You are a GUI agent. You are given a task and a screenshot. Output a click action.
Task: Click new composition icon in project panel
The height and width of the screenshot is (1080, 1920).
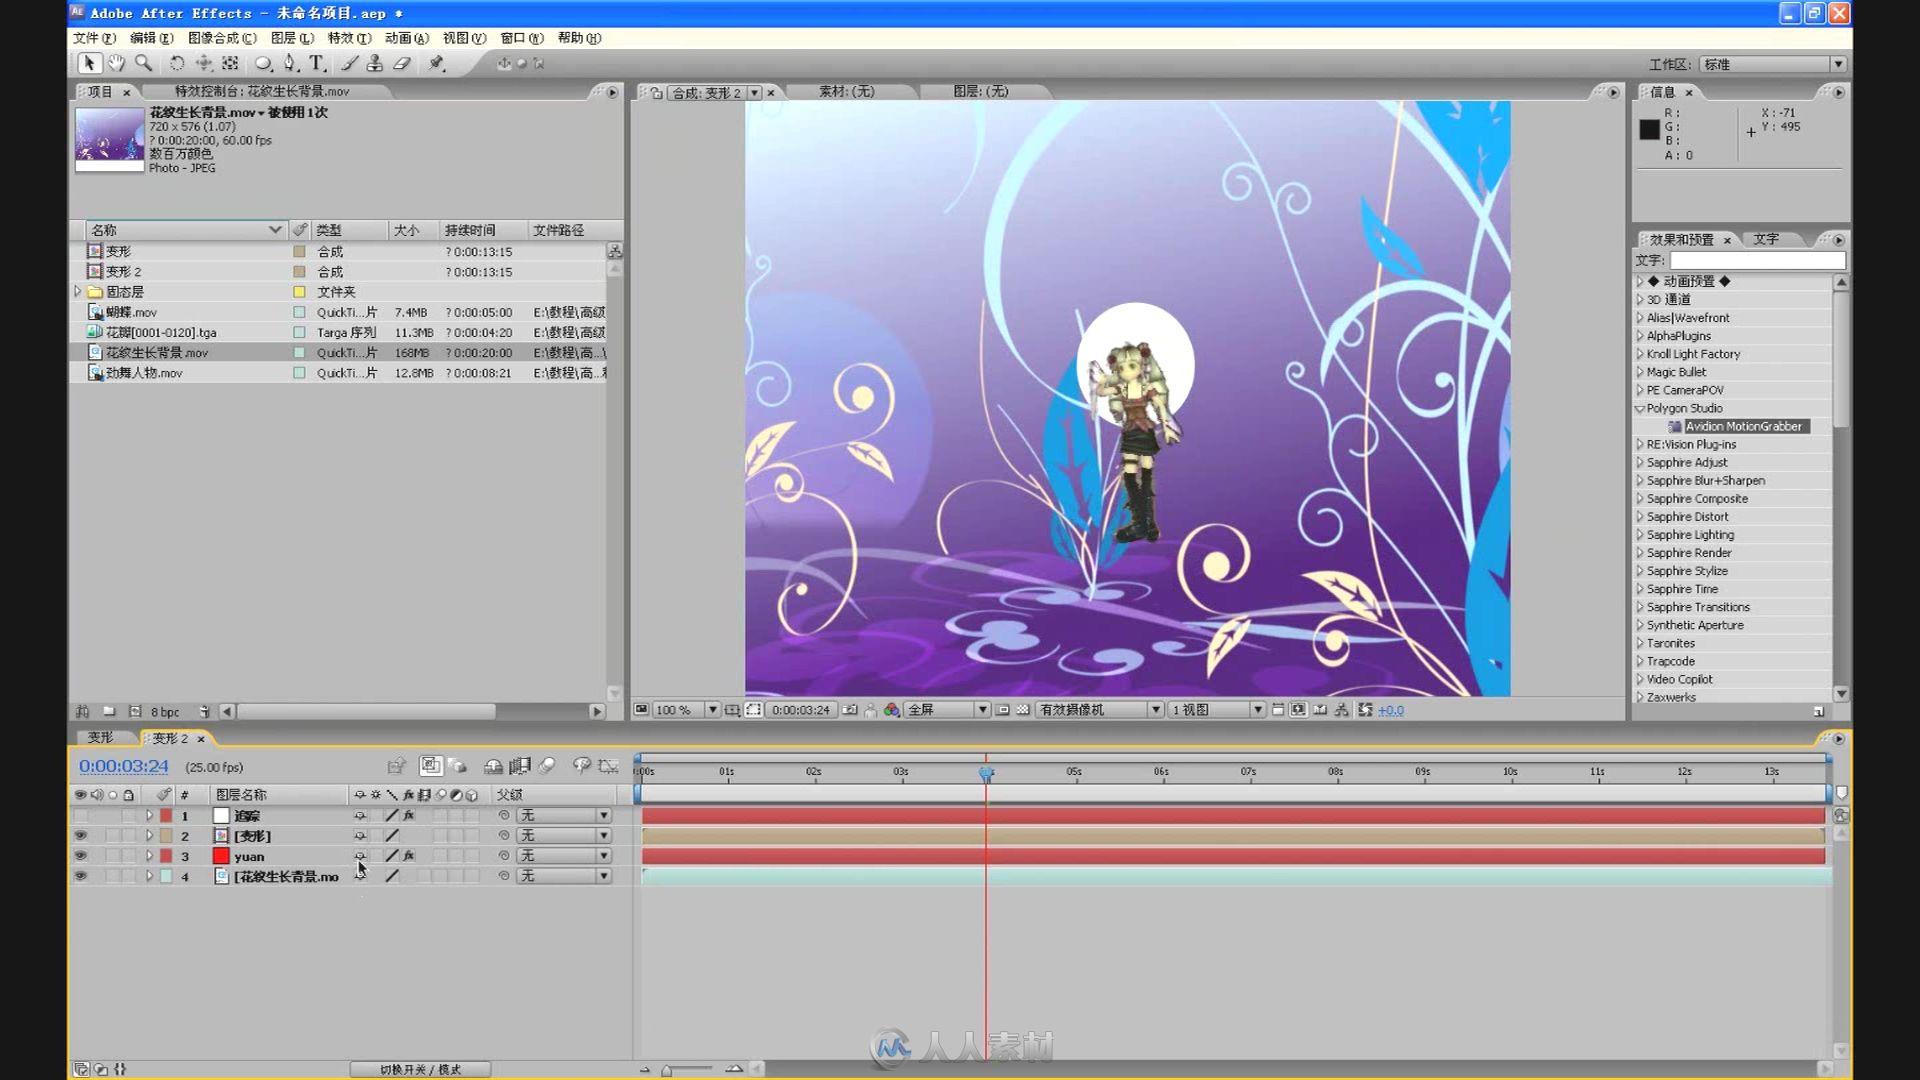(135, 712)
